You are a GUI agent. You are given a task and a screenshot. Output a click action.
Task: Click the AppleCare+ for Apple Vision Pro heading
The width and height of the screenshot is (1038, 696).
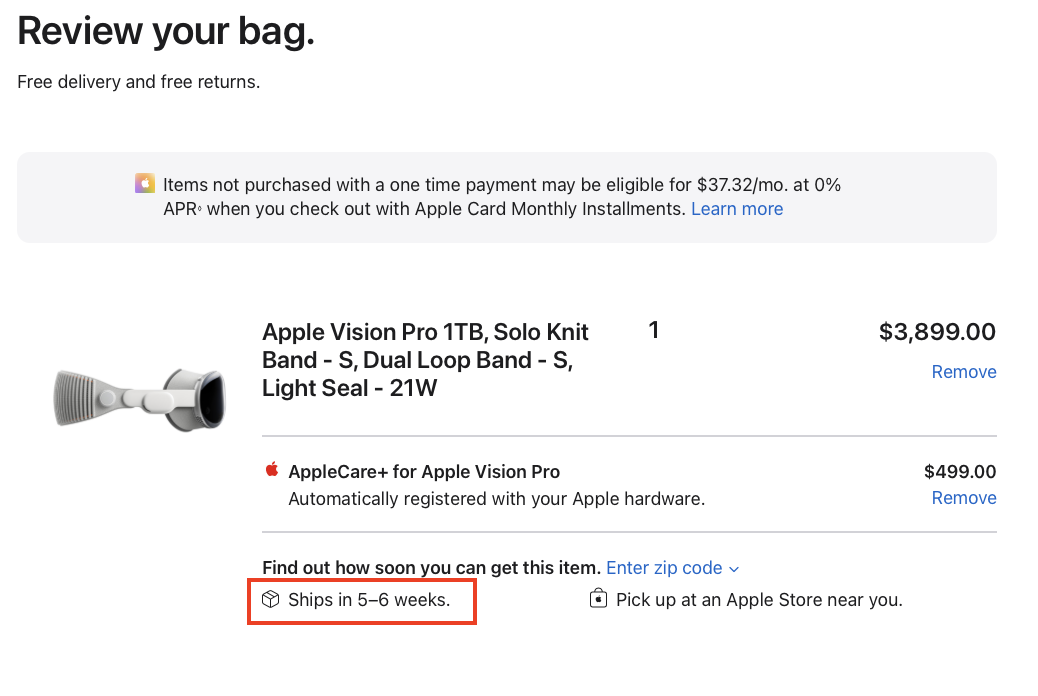[x=424, y=472]
